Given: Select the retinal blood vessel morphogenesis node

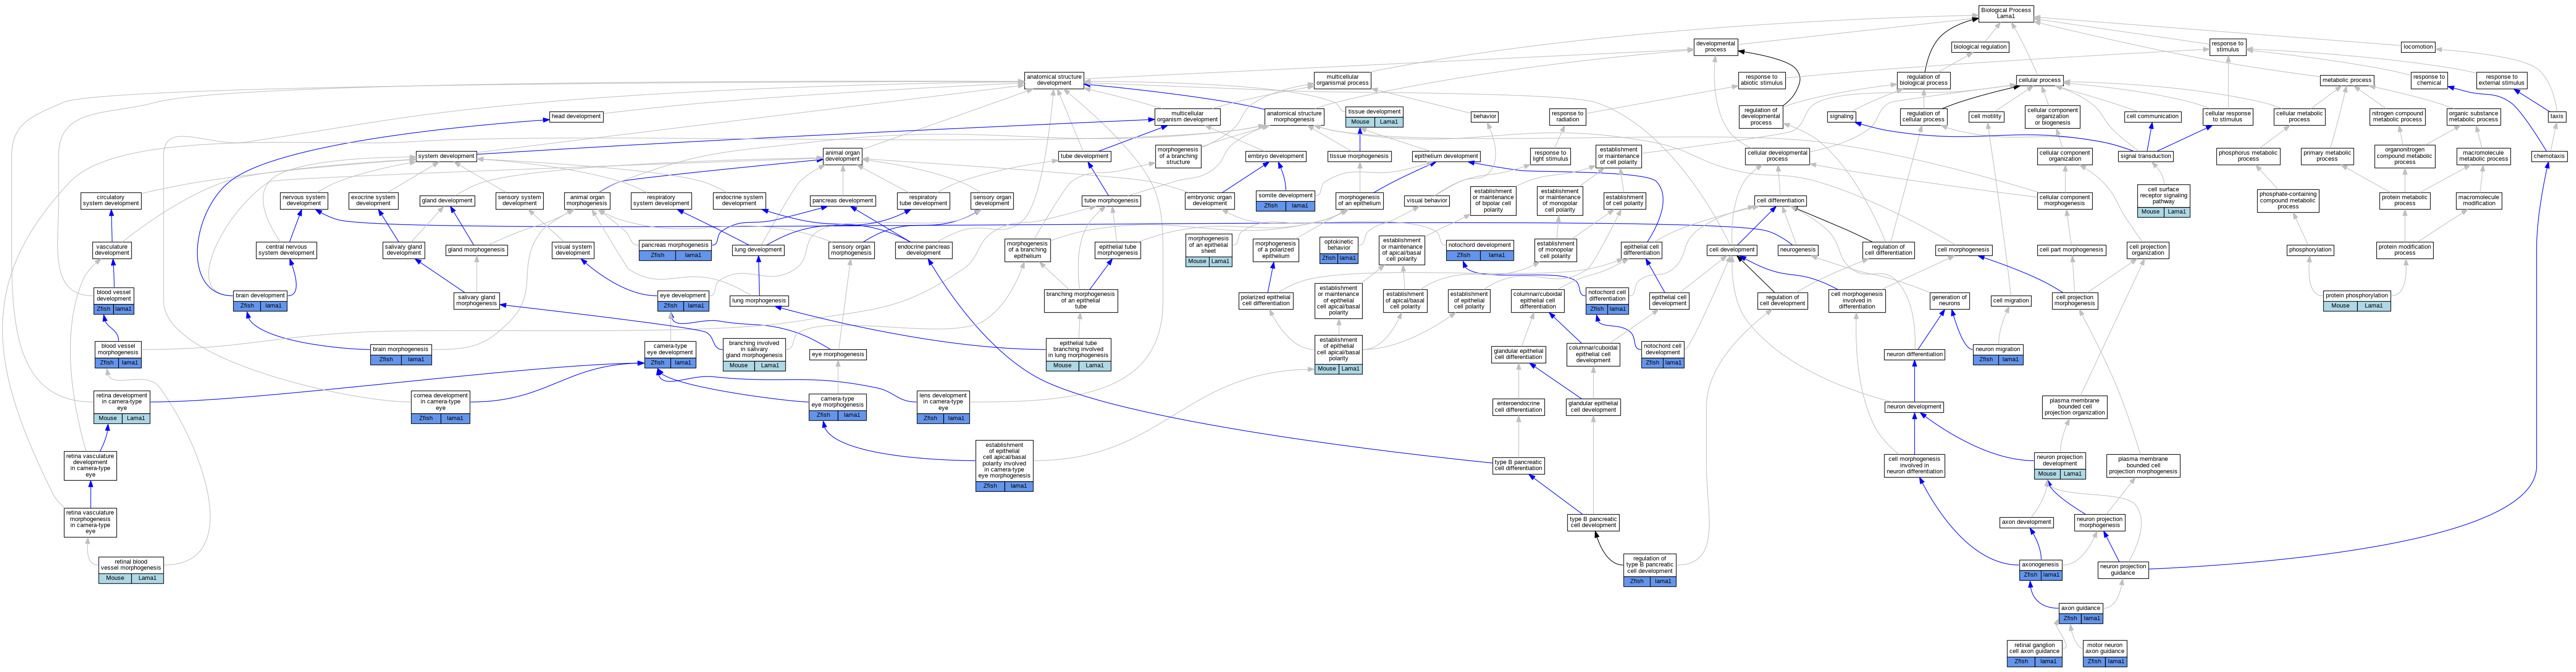Looking at the screenshot, I should tap(131, 570).
